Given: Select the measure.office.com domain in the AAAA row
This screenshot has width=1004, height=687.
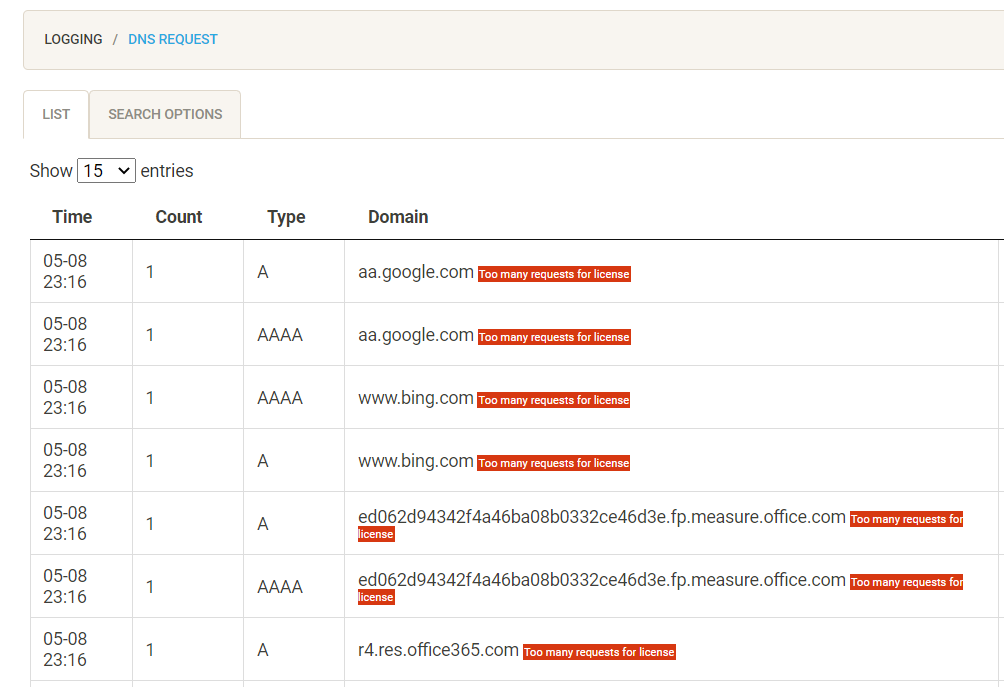Looking at the screenshot, I should 601,580.
